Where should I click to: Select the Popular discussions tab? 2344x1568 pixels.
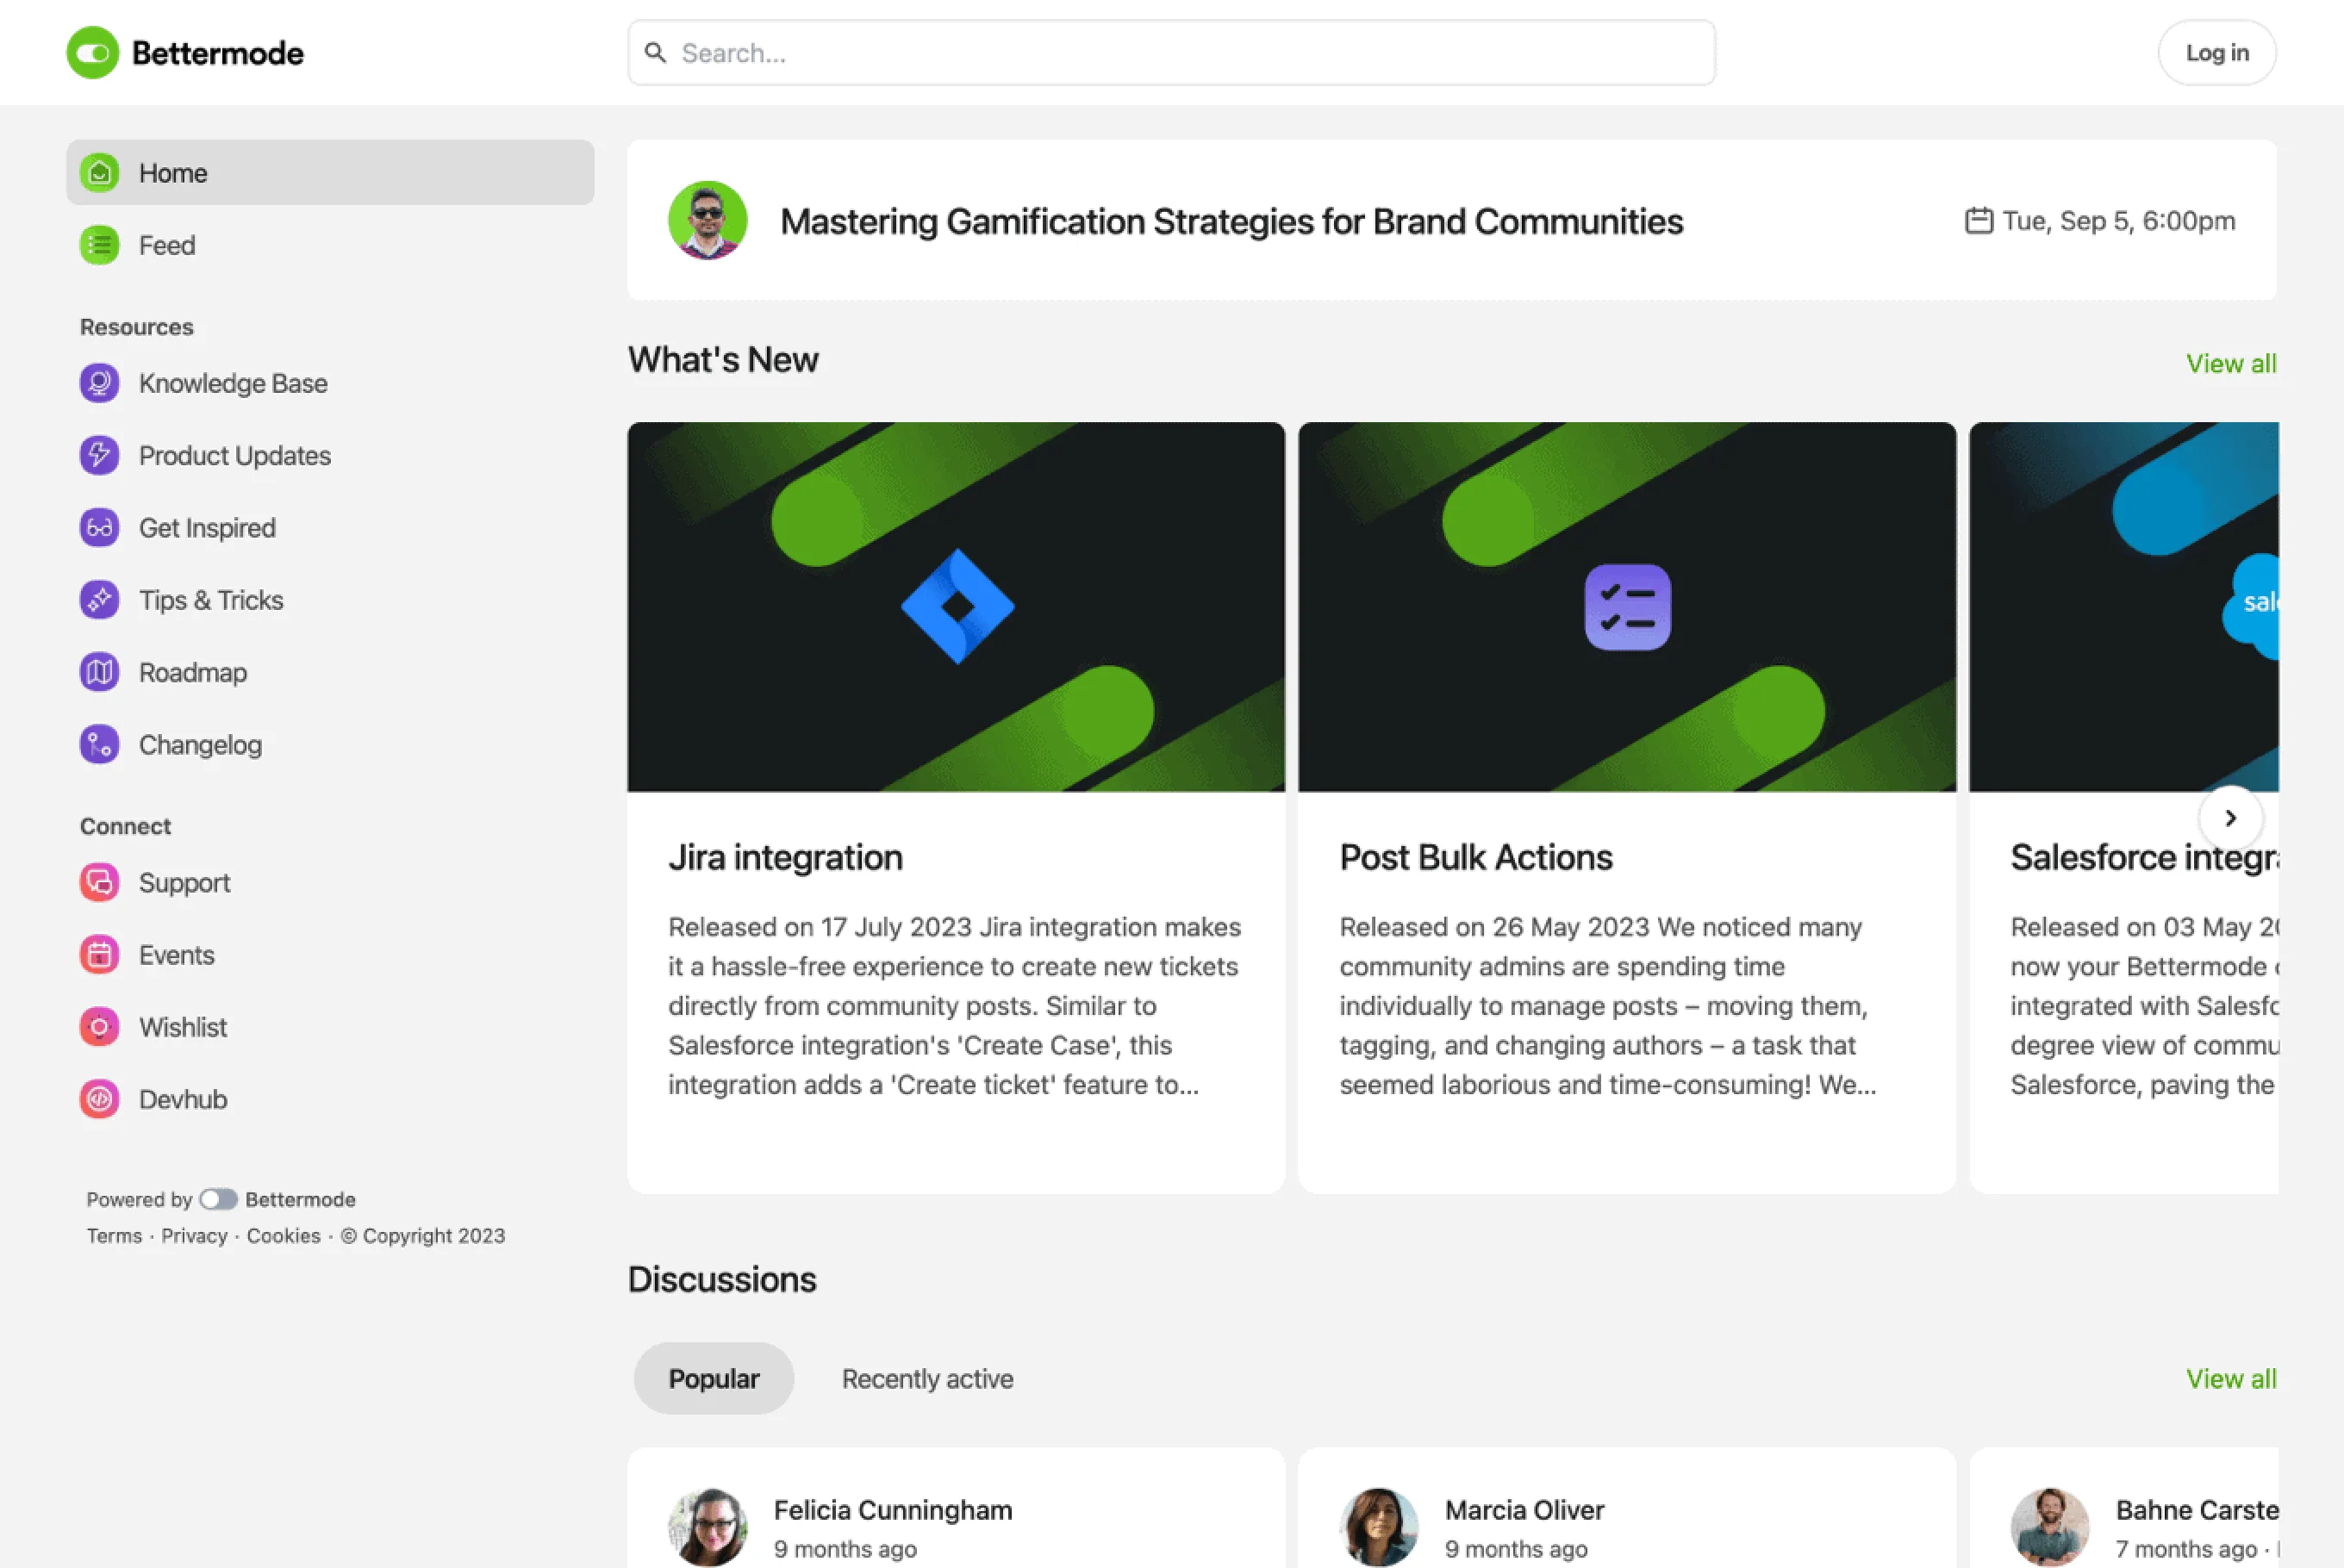(714, 1378)
